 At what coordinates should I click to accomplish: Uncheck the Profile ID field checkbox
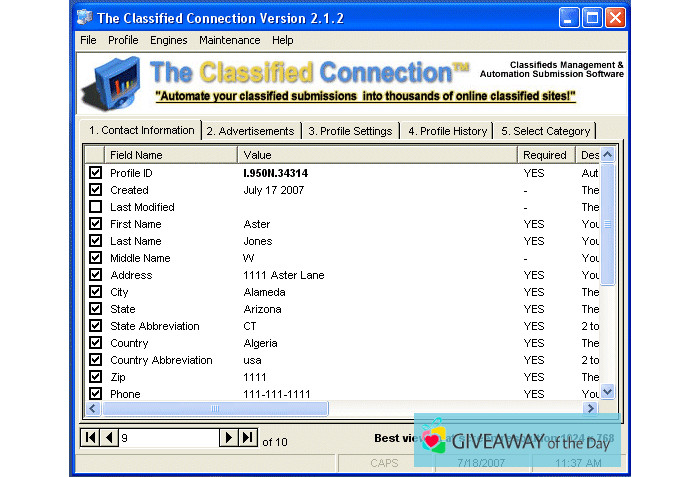(95, 173)
